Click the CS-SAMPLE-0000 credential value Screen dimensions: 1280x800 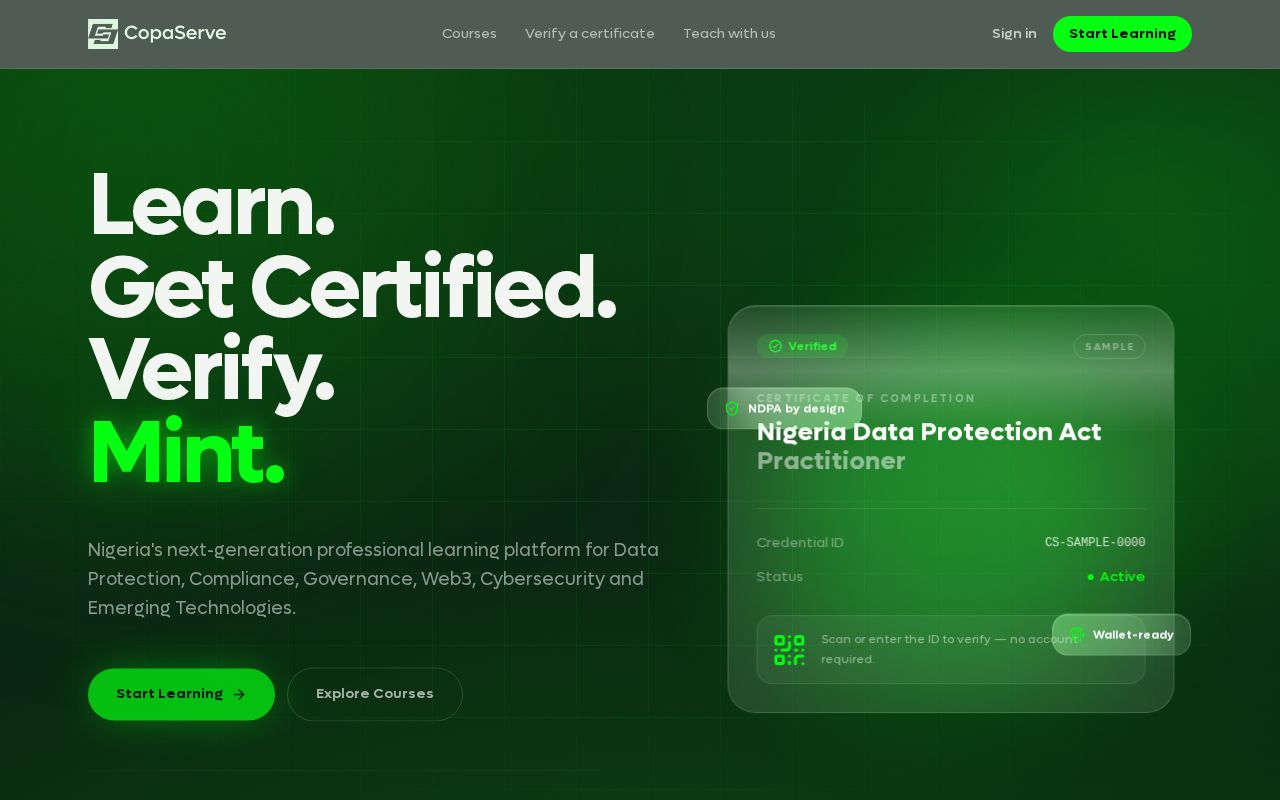tap(1095, 542)
